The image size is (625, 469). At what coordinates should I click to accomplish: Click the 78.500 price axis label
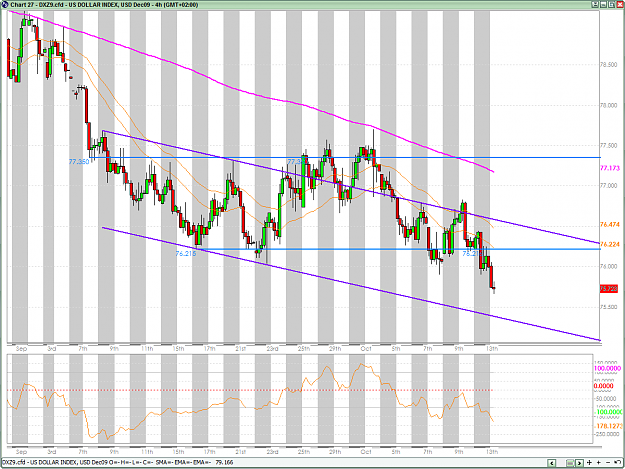(609, 65)
